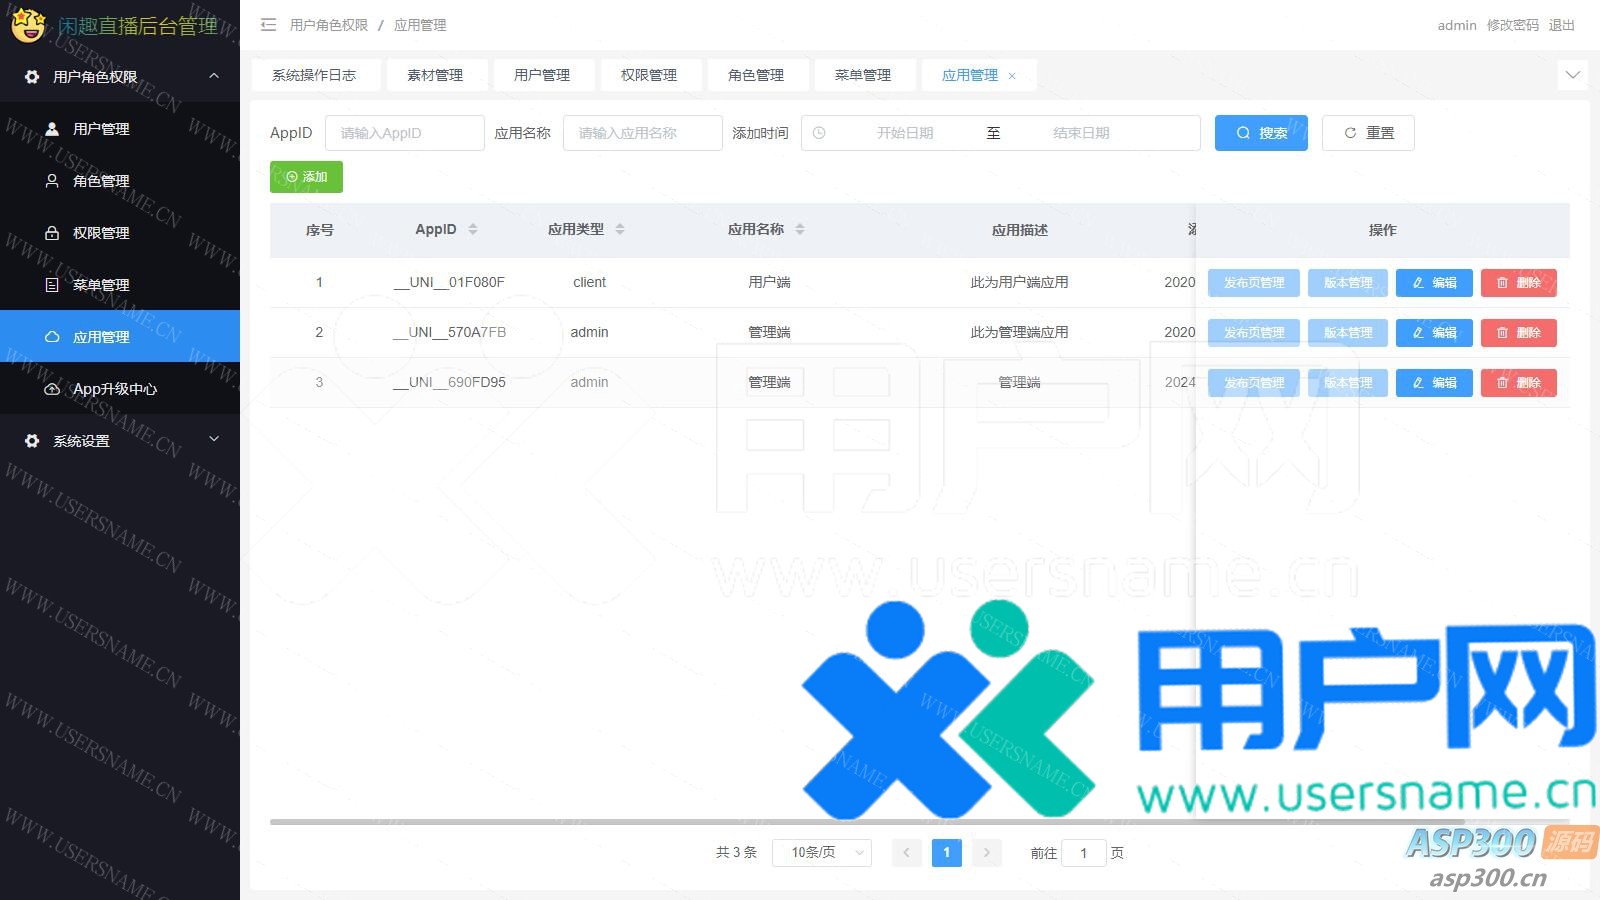1600x900 pixels.
Task: Click the cloud upload icon beside App升级中心
Action: click(x=52, y=389)
